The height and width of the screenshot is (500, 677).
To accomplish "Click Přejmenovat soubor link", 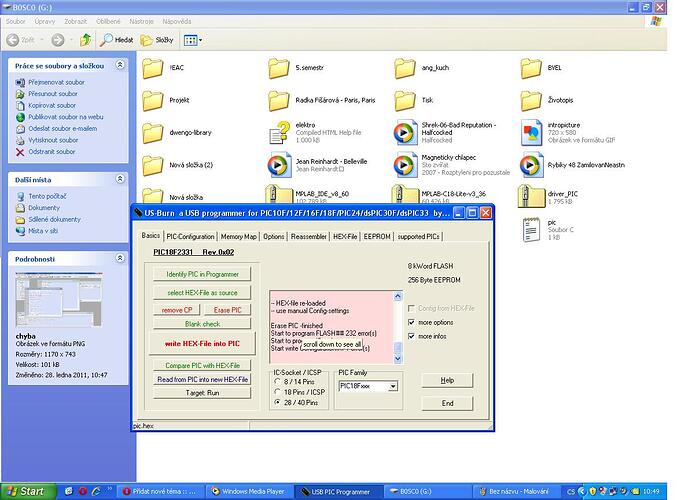I will [56, 82].
